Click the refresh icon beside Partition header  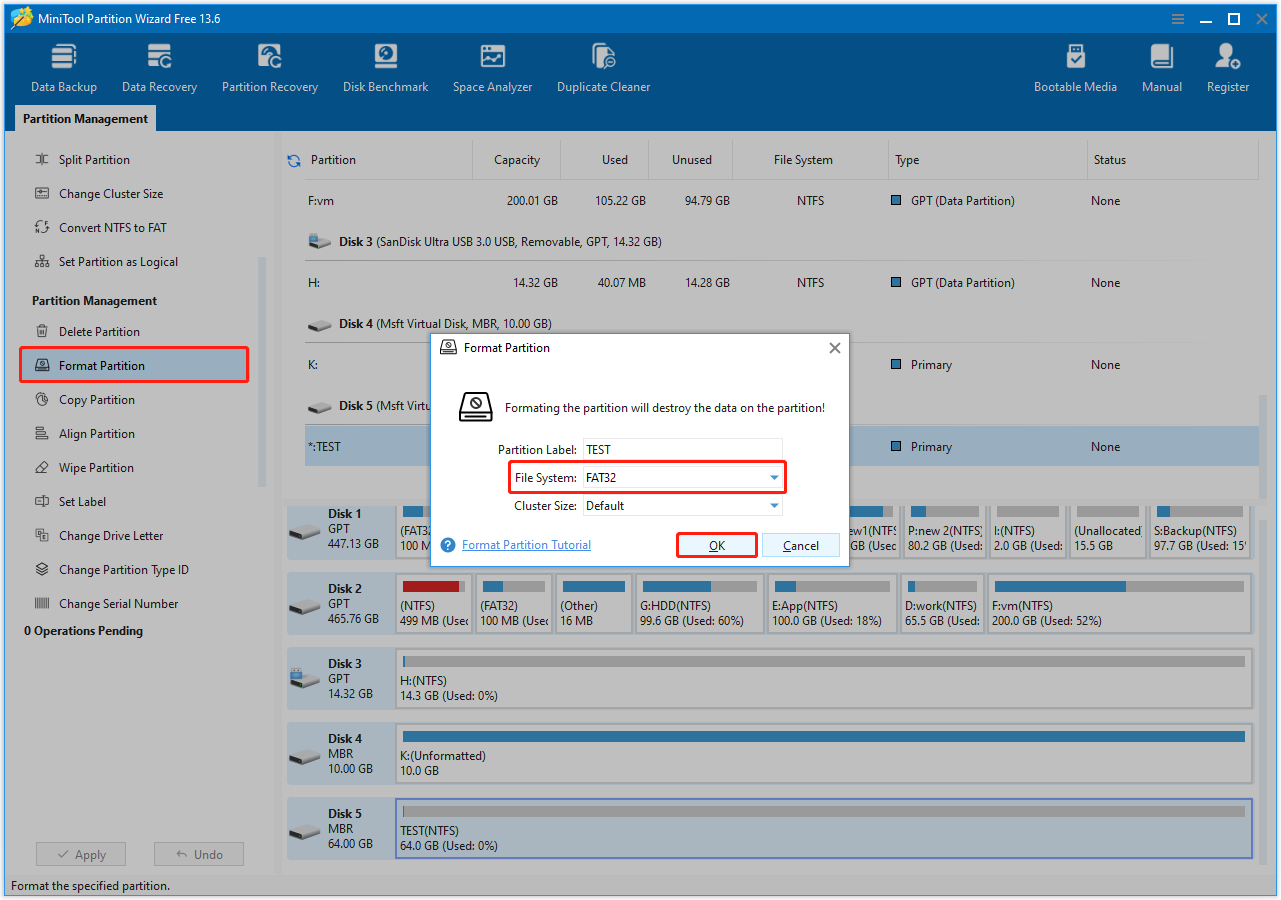tap(294, 160)
